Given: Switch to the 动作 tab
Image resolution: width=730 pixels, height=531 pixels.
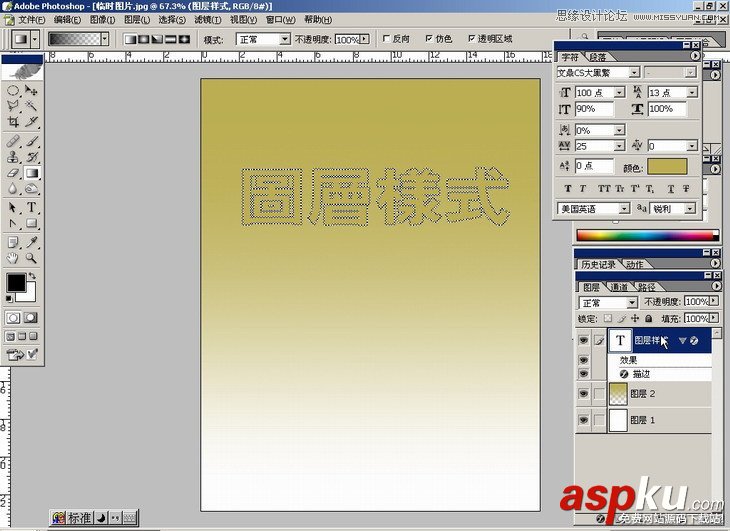Looking at the screenshot, I should (x=634, y=264).
